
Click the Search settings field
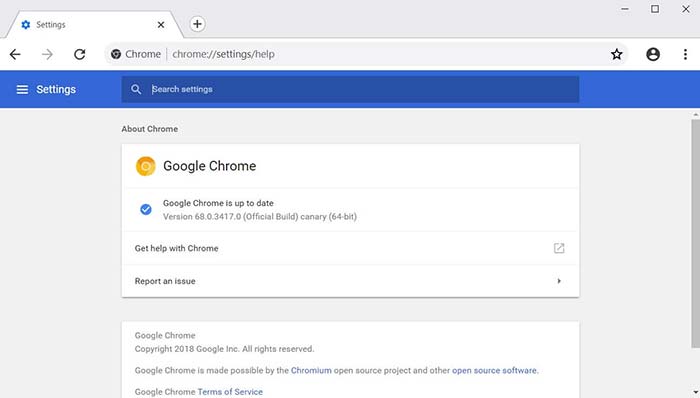tap(350, 89)
